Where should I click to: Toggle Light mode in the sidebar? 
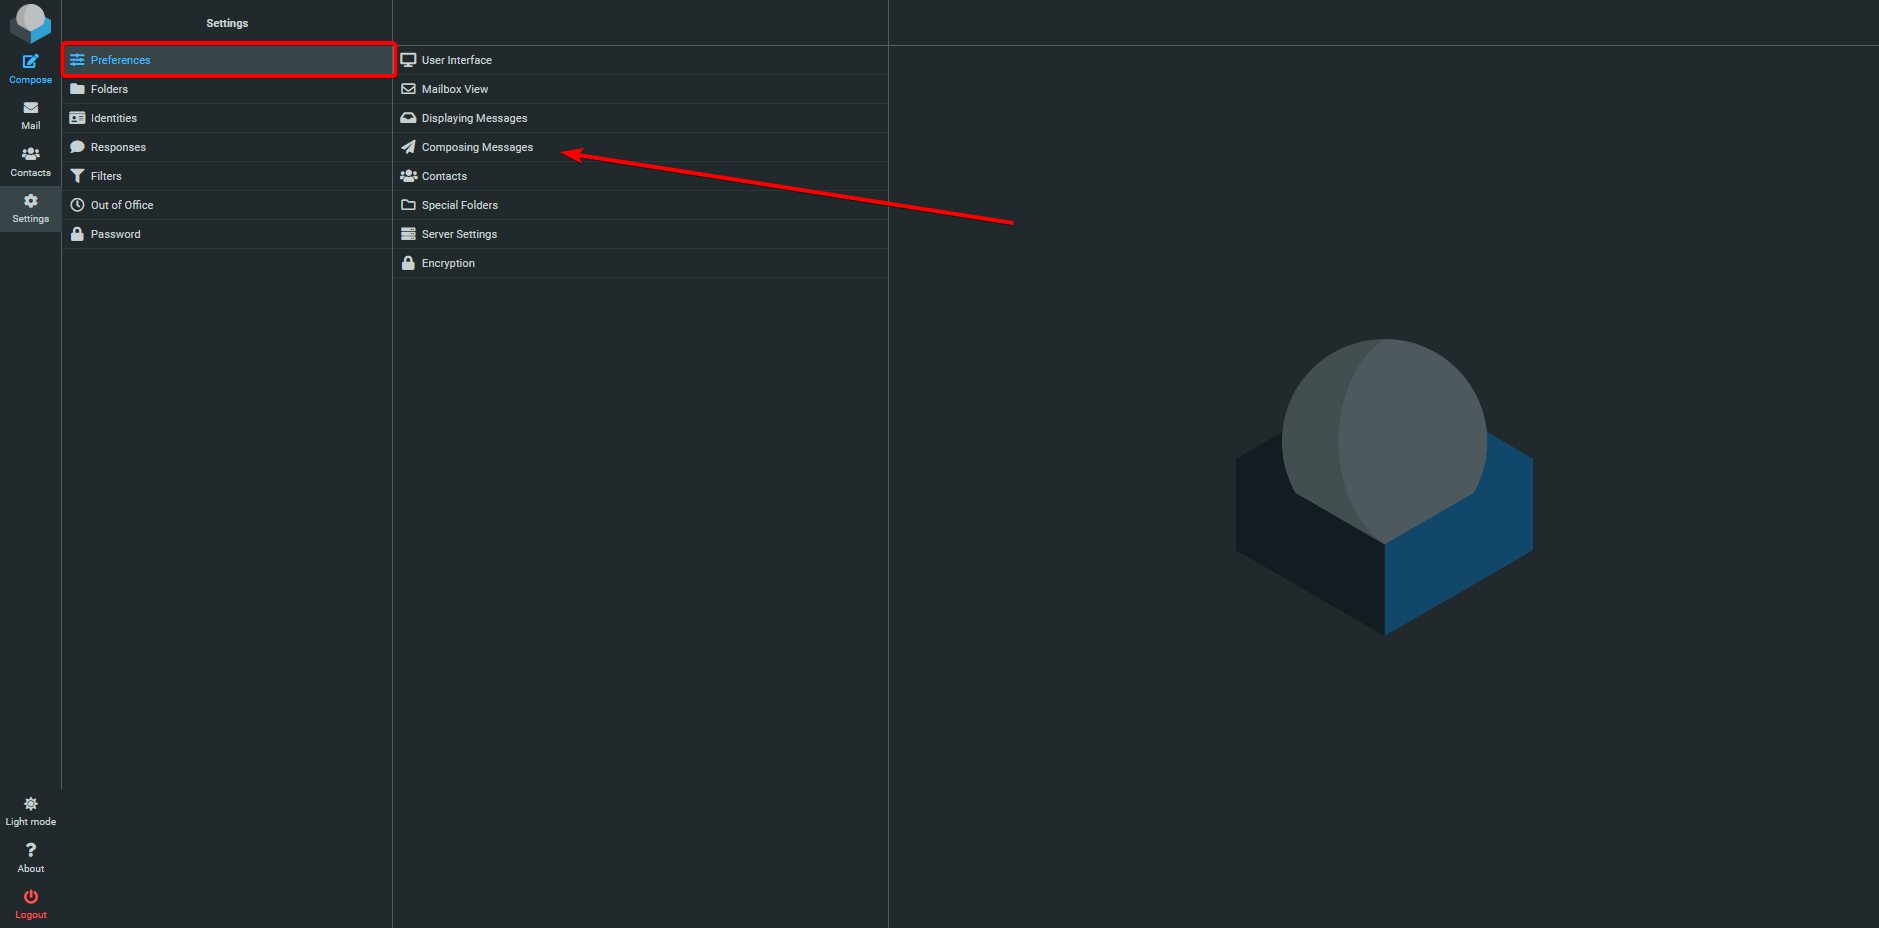coord(31,811)
